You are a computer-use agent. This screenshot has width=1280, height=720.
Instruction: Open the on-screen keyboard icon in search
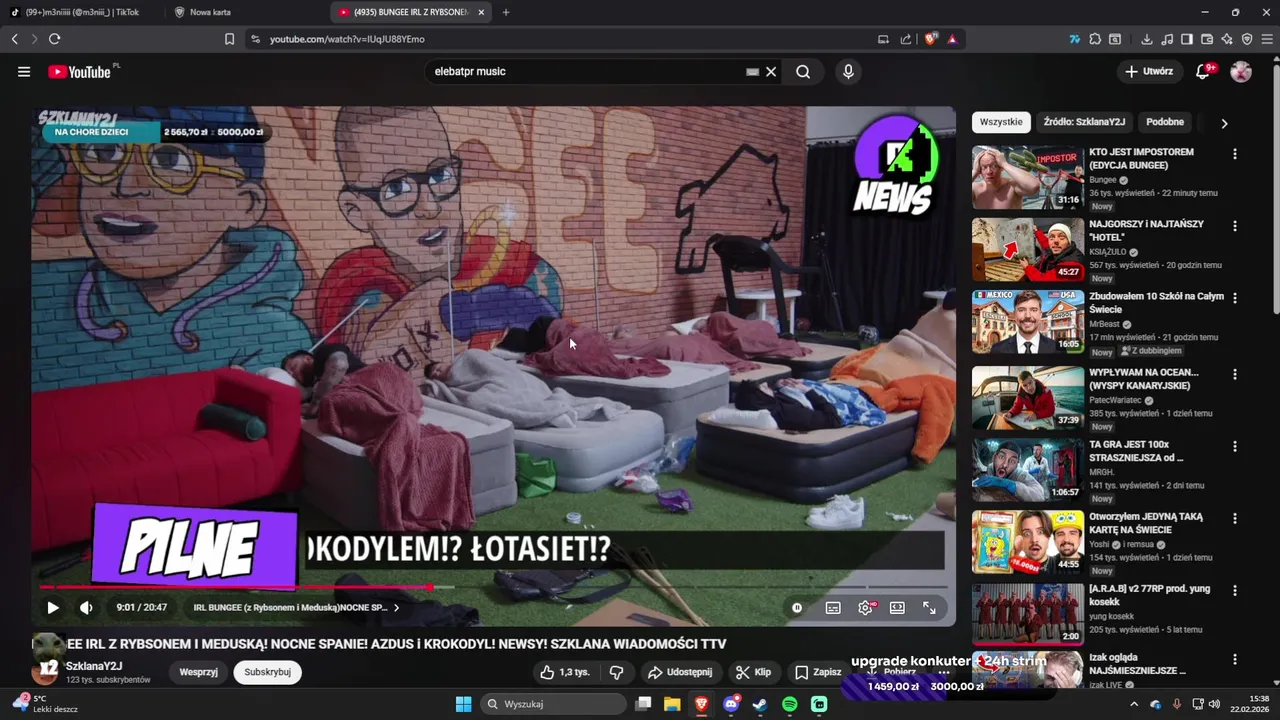point(752,72)
